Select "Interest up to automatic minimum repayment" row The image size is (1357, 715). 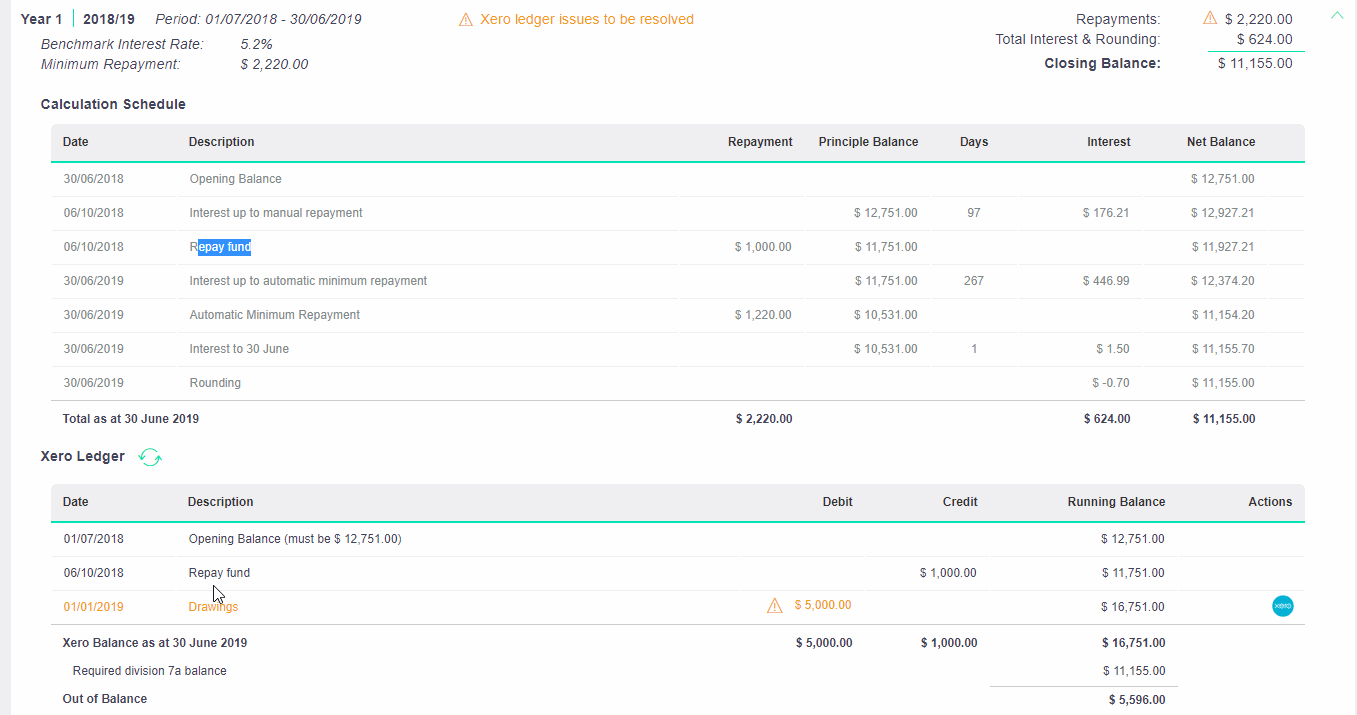[308, 281]
